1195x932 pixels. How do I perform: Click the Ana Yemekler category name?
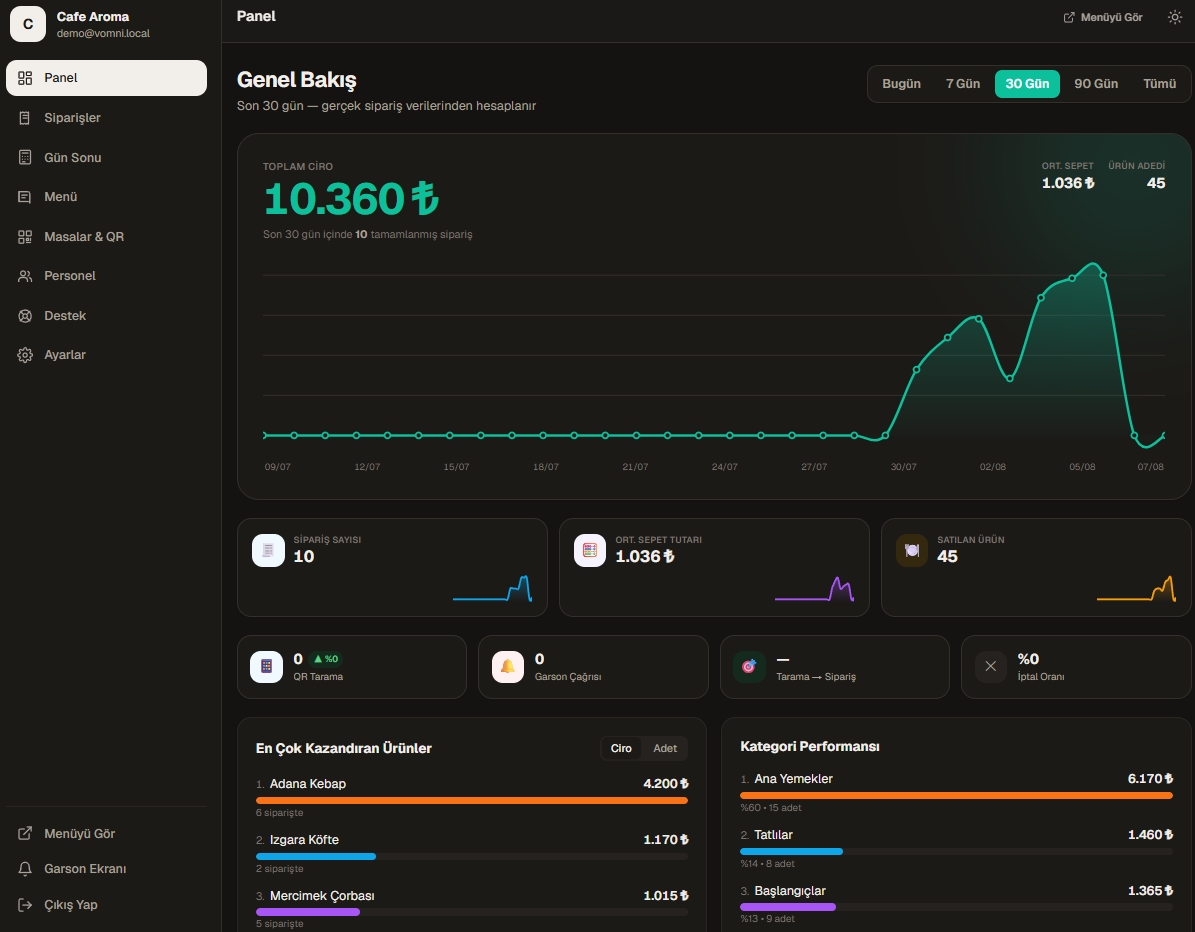click(793, 779)
